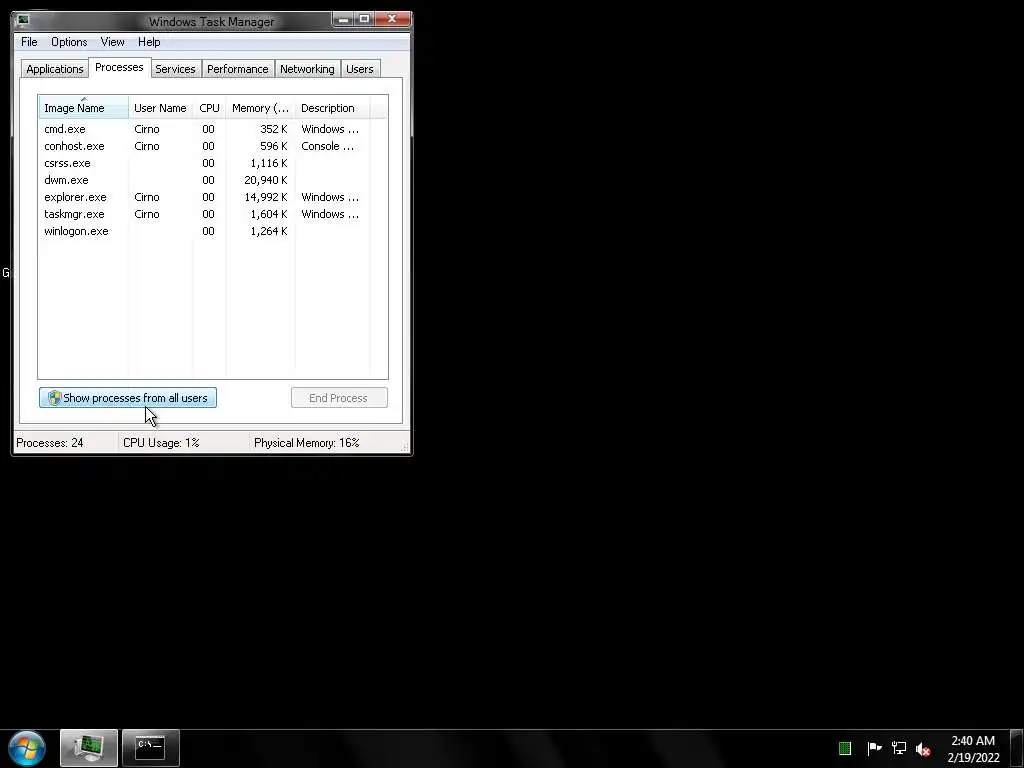Viewport: 1024px width, 768px height.
Task: Click the muted volume tray icon
Action: click(923, 749)
